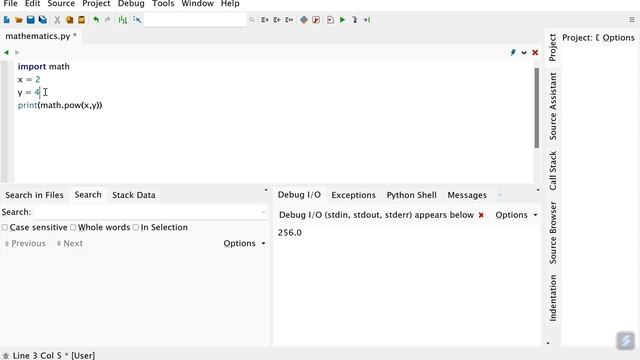The image size is (640, 360).
Task: Open the Window menu
Action: pos(198,4)
